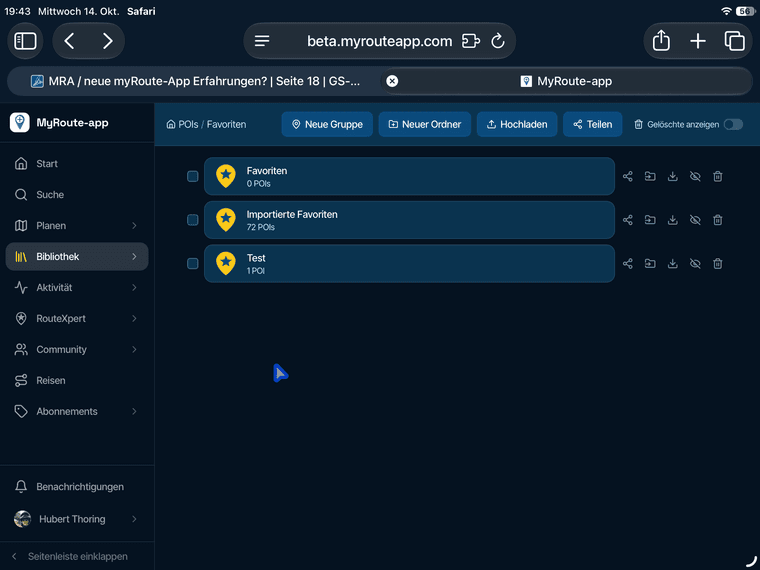This screenshot has height=570, width=760.
Task: Open the Safari share sheet
Action: [661, 41]
